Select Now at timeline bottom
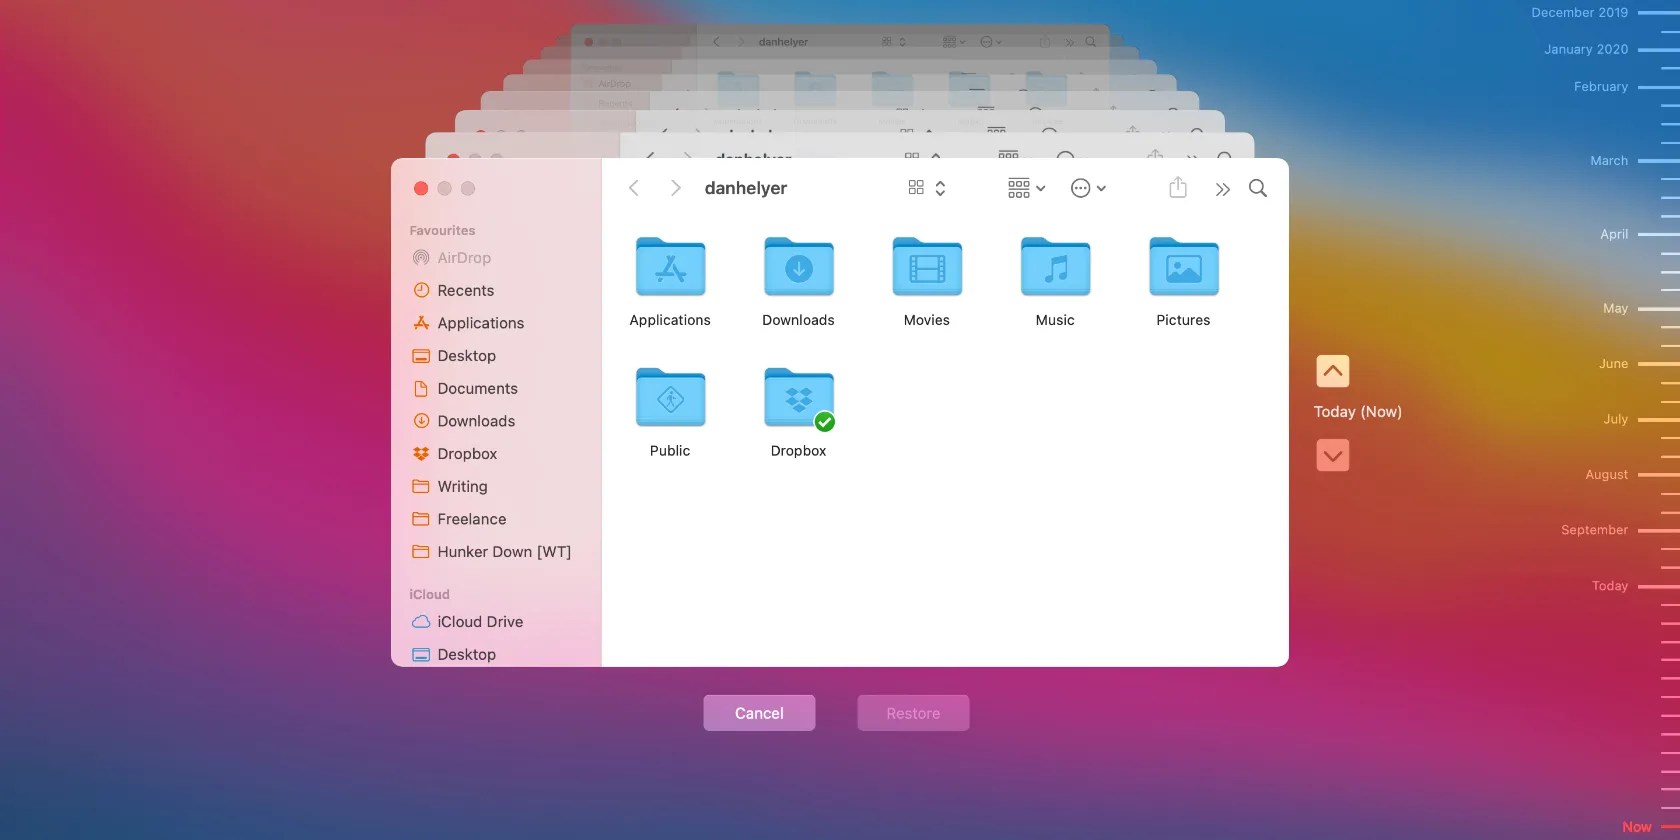1680x840 pixels. tap(1637, 827)
